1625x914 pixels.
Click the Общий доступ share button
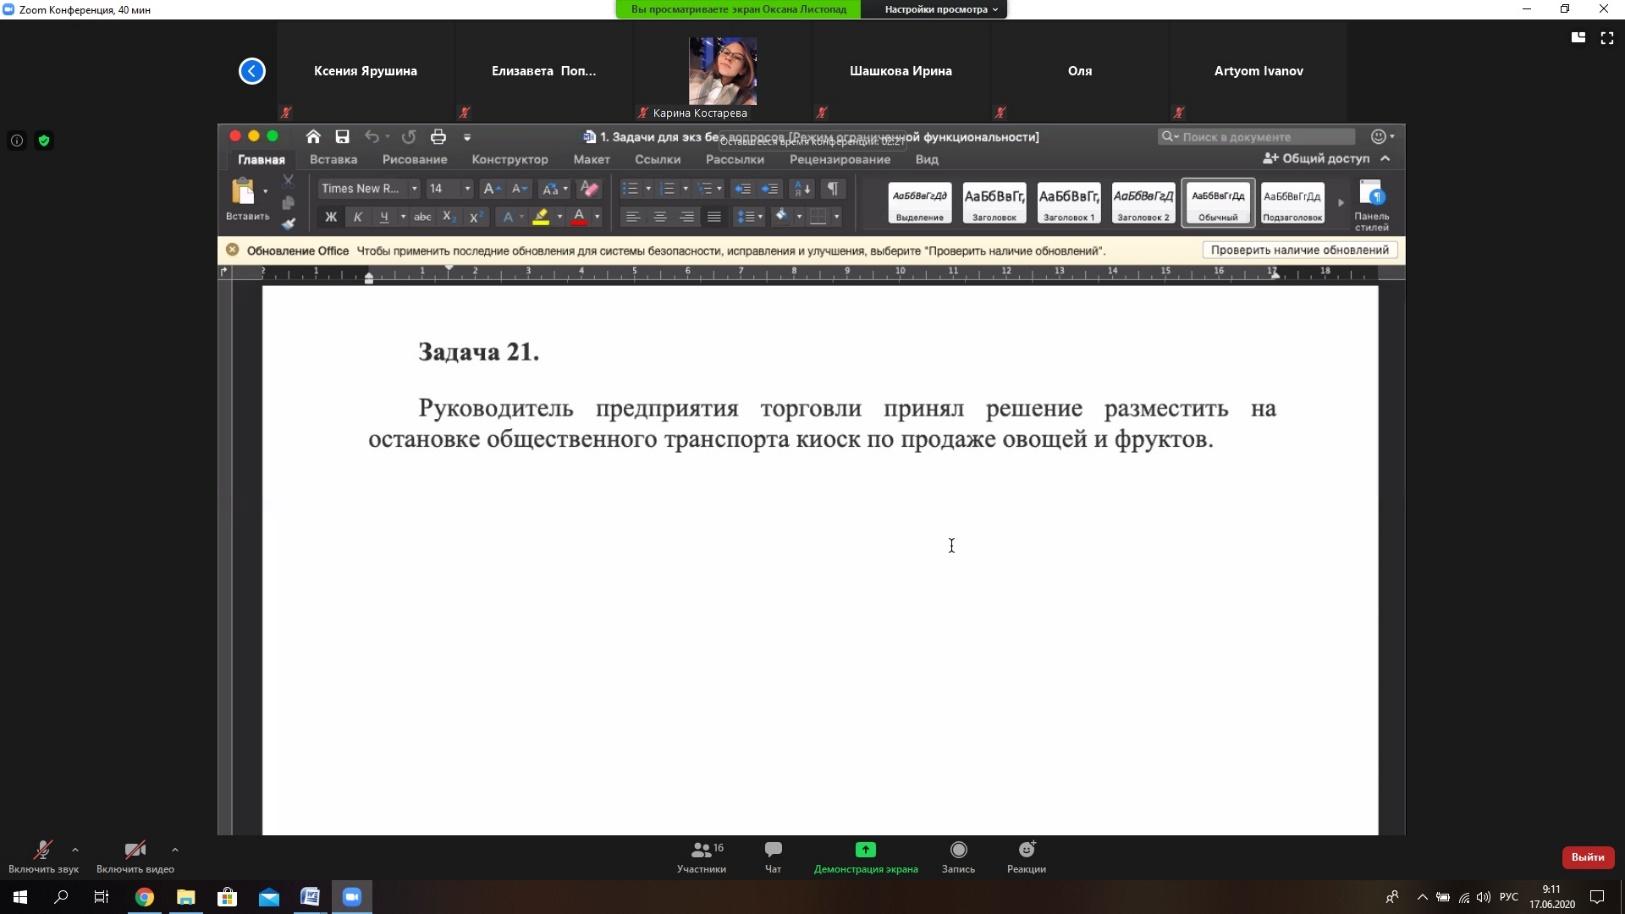tap(1316, 159)
